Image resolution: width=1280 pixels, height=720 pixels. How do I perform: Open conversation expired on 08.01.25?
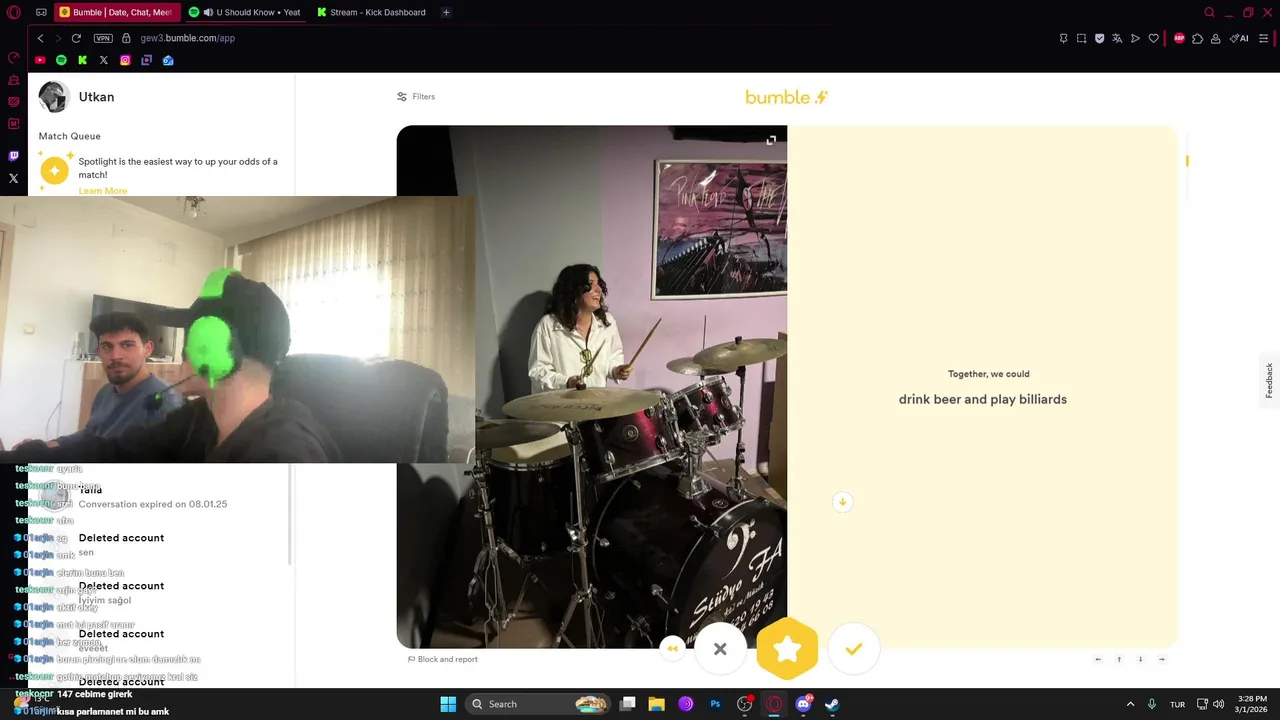click(x=160, y=497)
